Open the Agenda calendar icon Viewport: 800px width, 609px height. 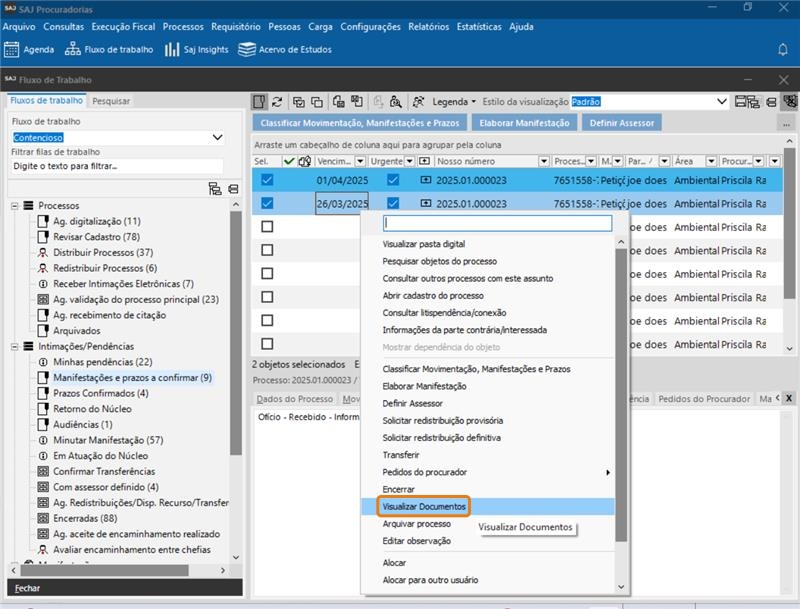[11, 49]
